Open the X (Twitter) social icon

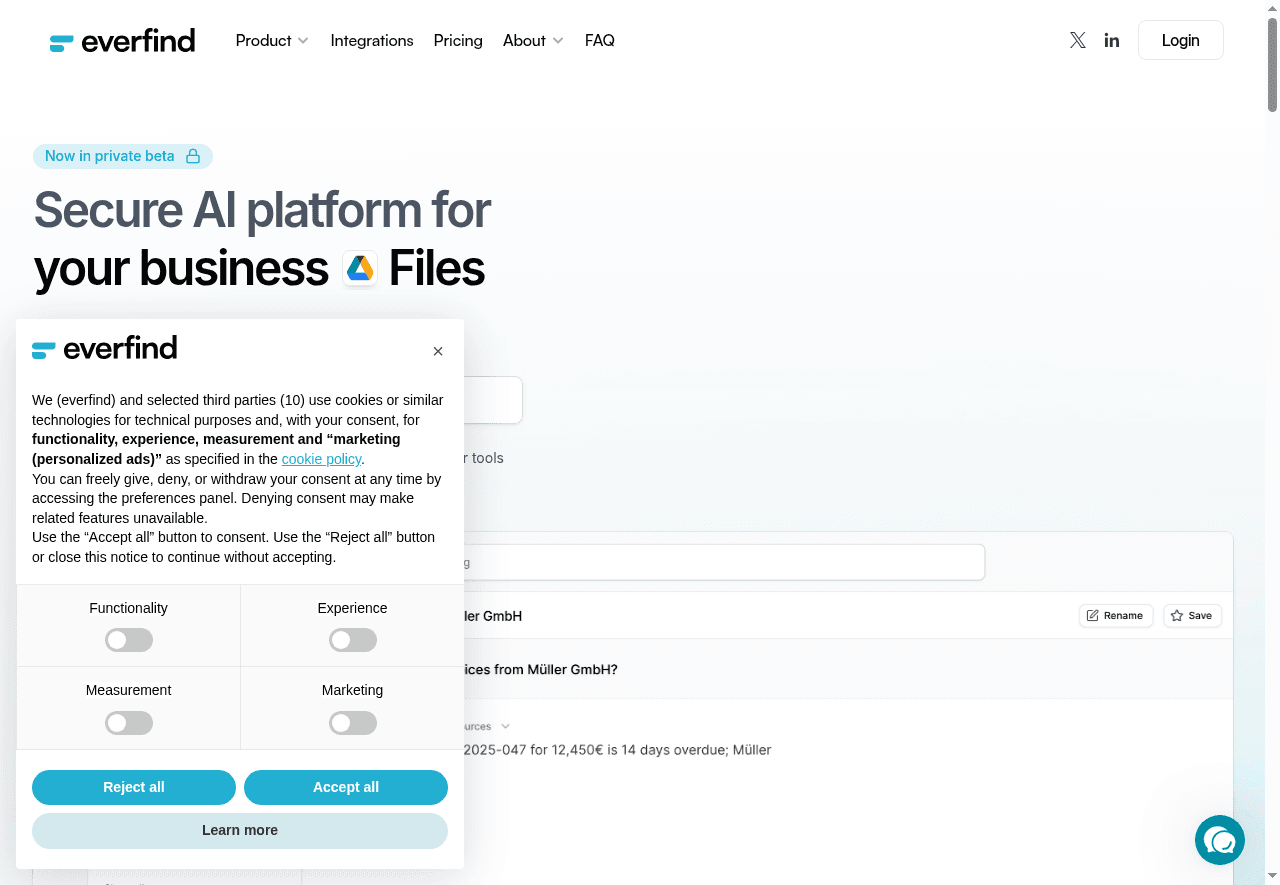tap(1077, 40)
